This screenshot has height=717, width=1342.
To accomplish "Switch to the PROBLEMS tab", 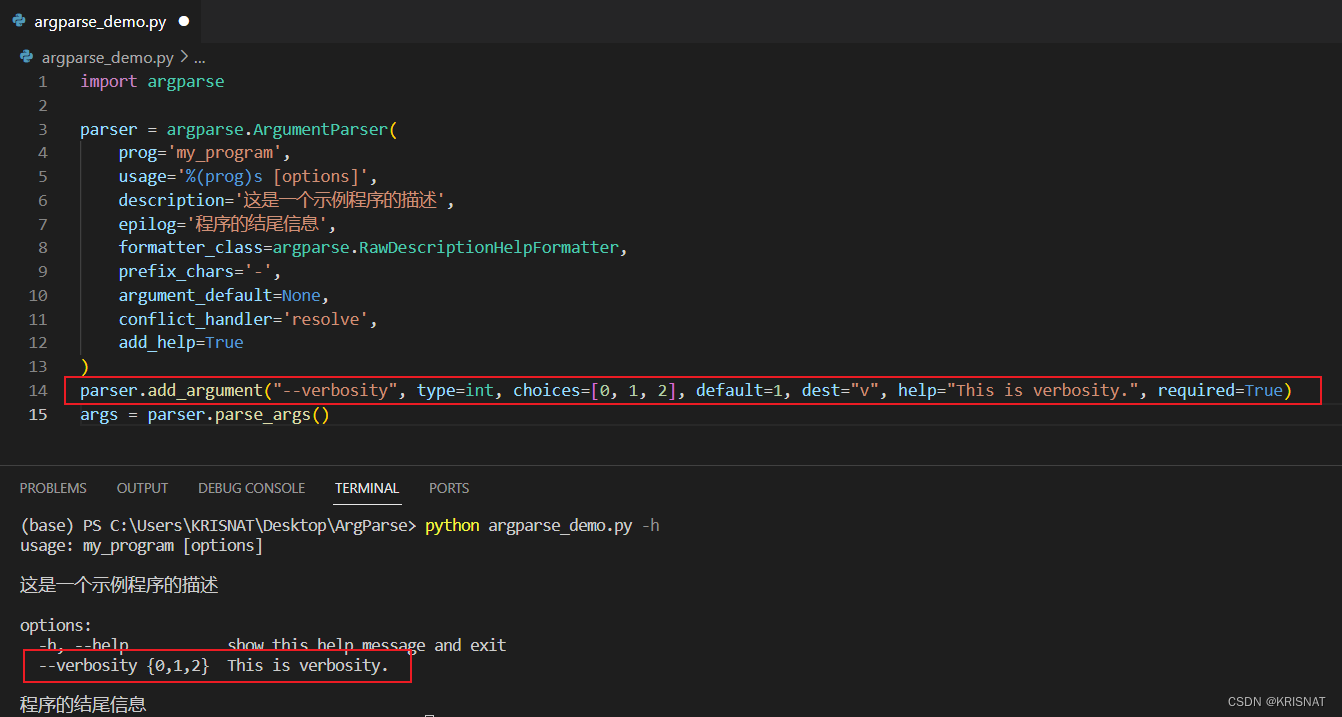I will [53, 488].
